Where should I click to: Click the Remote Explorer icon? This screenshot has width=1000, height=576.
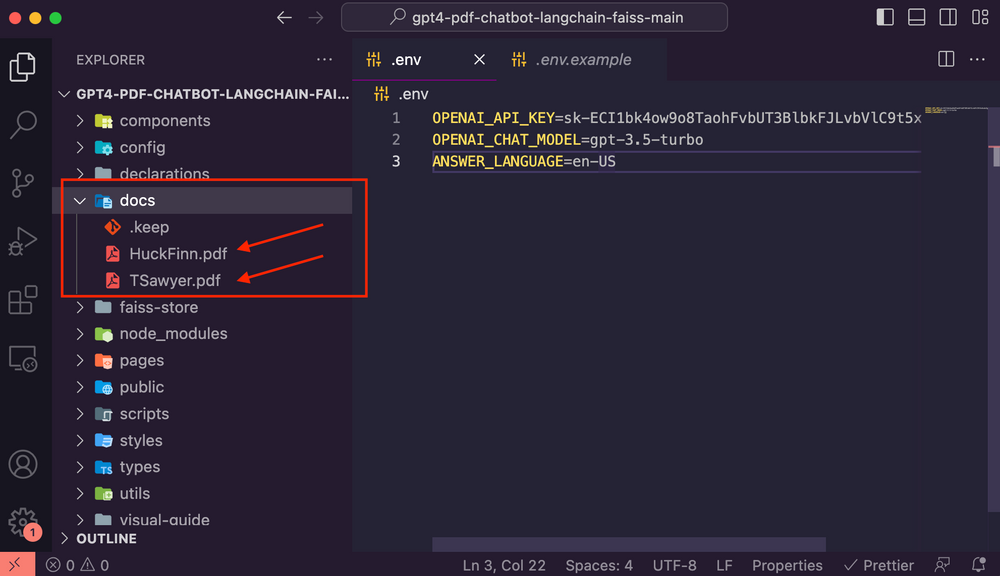pyautogui.click(x=24, y=357)
